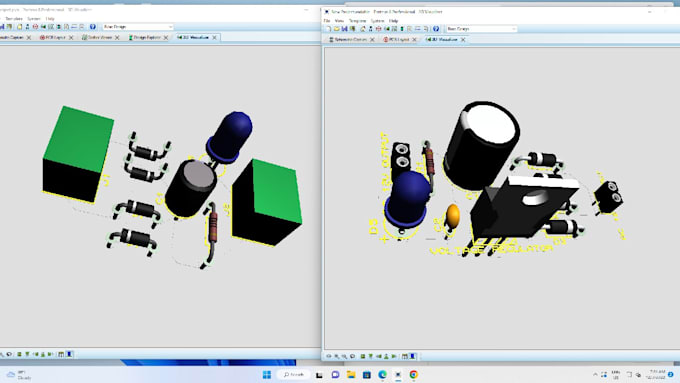Expand hidden system tray icons chevron
Image resolution: width=680 pixels, height=383 pixels.
point(595,374)
